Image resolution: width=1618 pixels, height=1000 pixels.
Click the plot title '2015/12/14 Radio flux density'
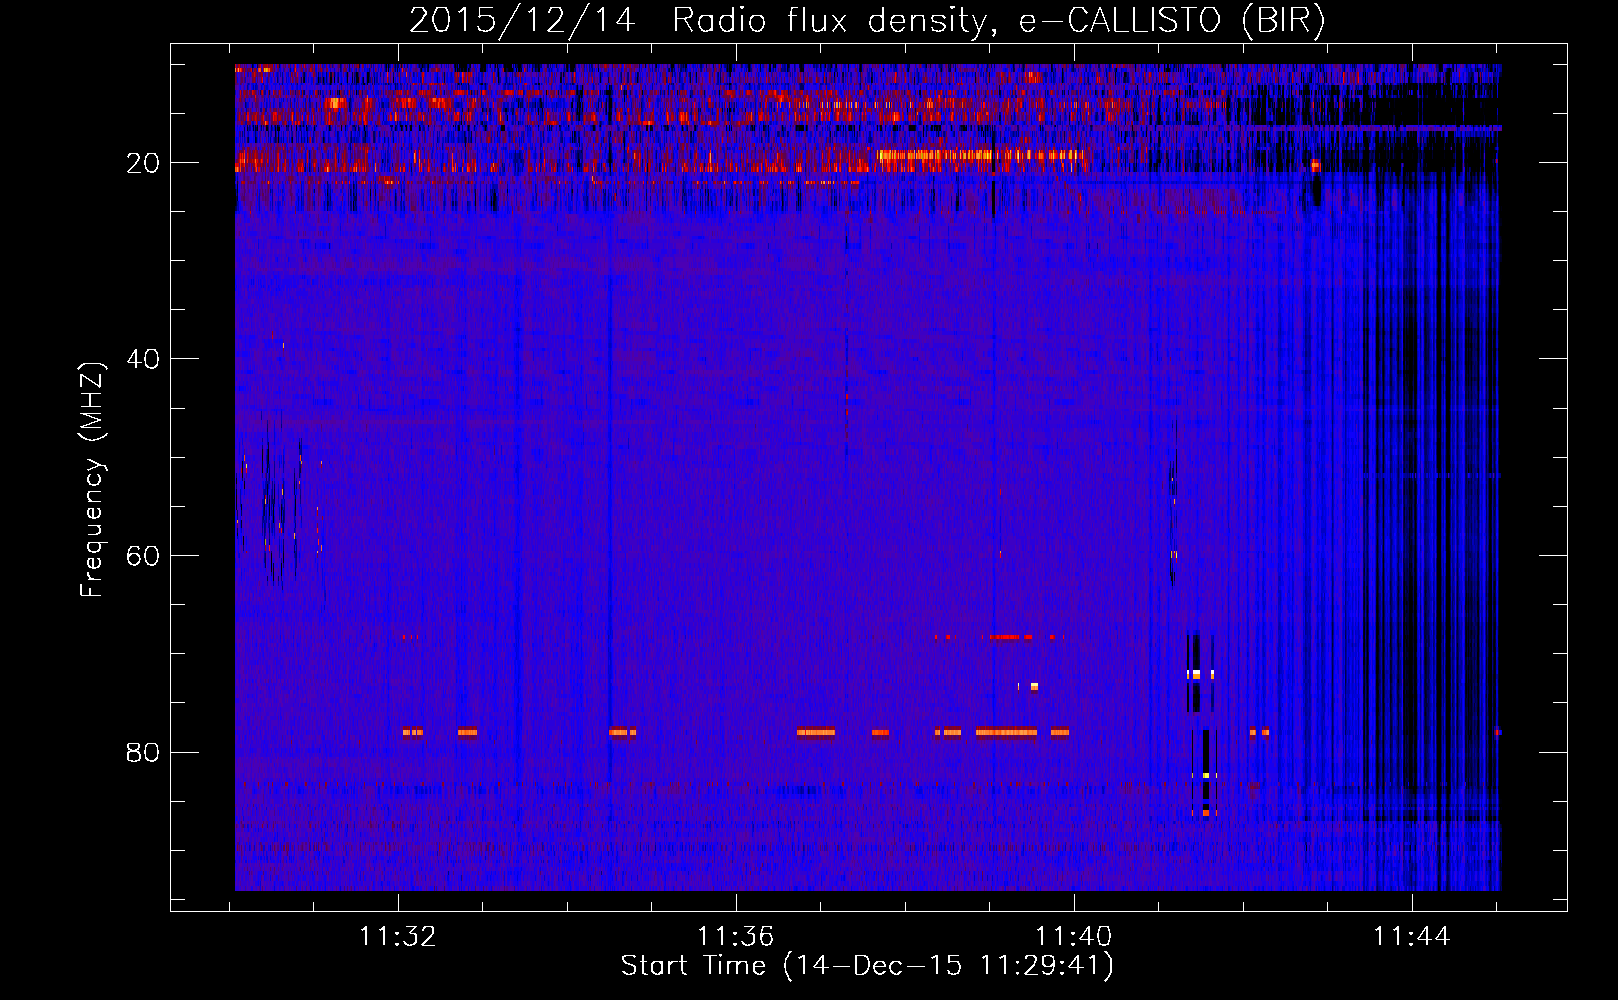(697, 21)
